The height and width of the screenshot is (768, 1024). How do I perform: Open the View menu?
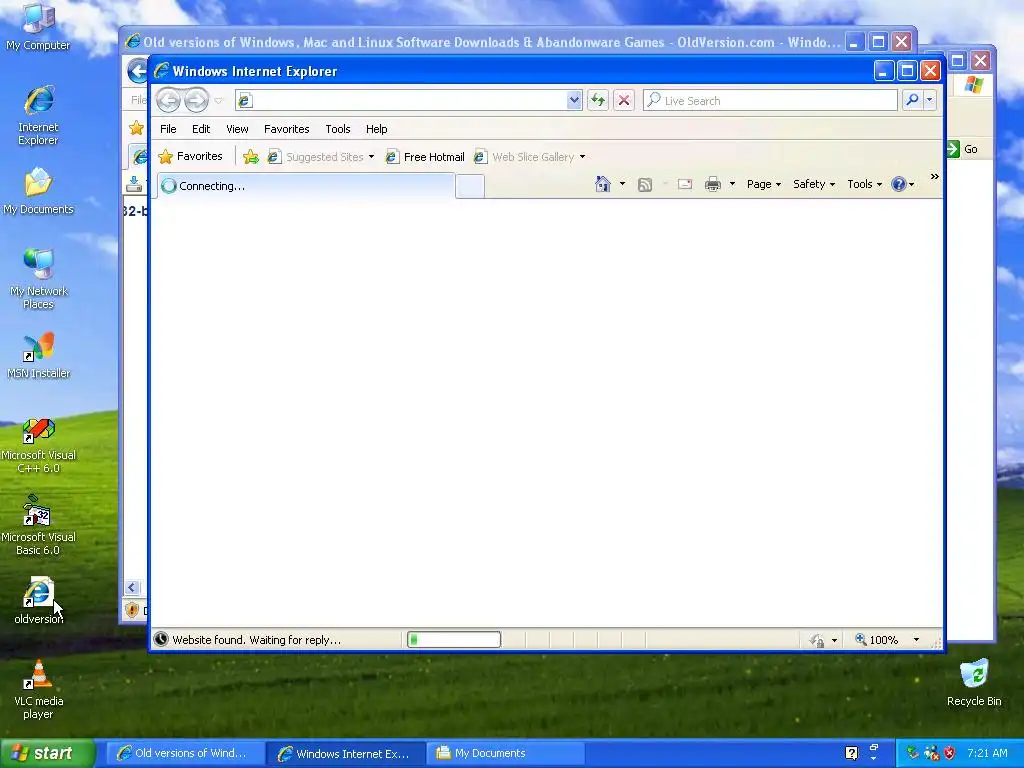(x=237, y=129)
